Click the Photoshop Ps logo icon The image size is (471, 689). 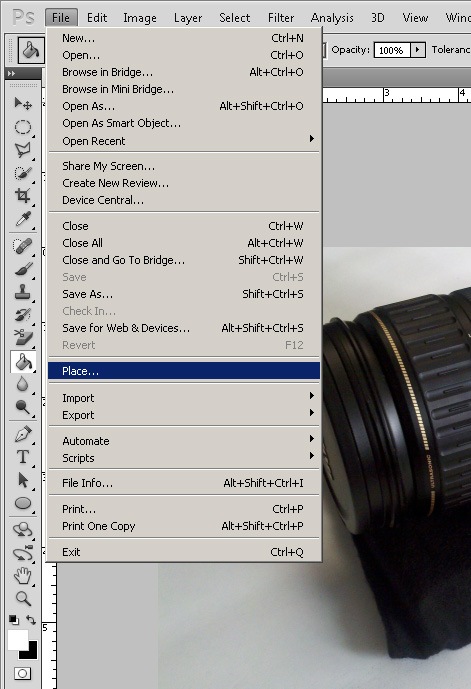point(24,18)
